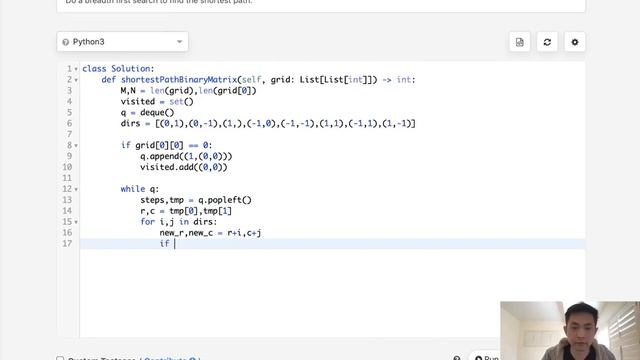Image resolution: width=640 pixels, height=360 pixels.
Task: Click 'M,N = len(grid),len(grid[0])' line
Action: [x=189, y=90]
